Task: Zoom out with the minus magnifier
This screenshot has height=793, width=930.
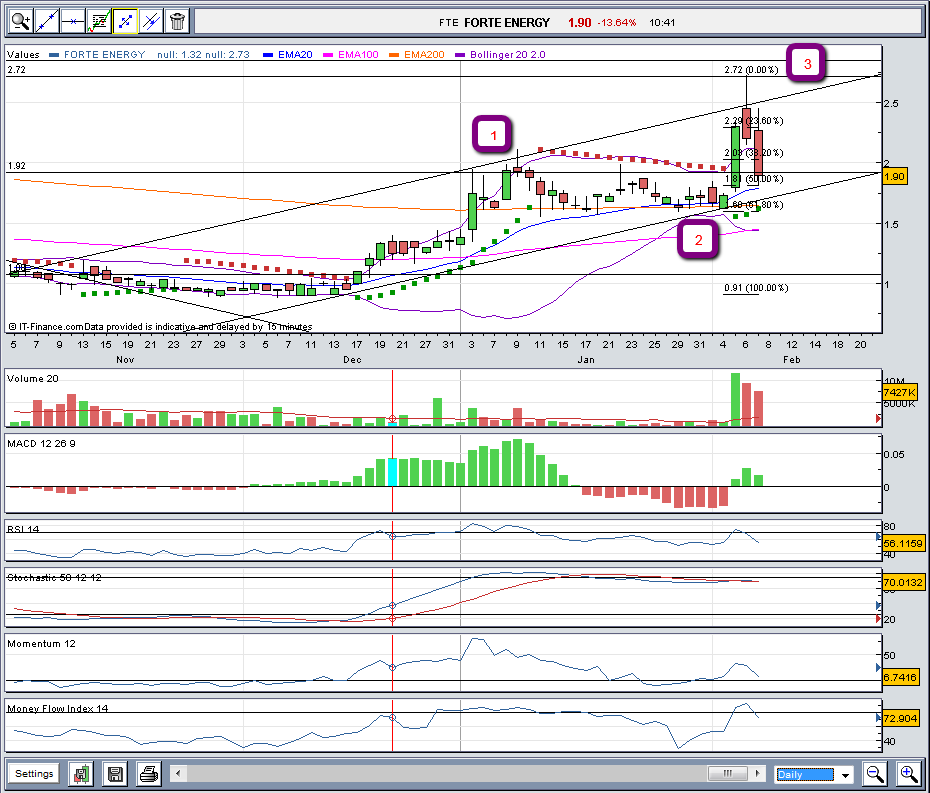Action: (875, 774)
